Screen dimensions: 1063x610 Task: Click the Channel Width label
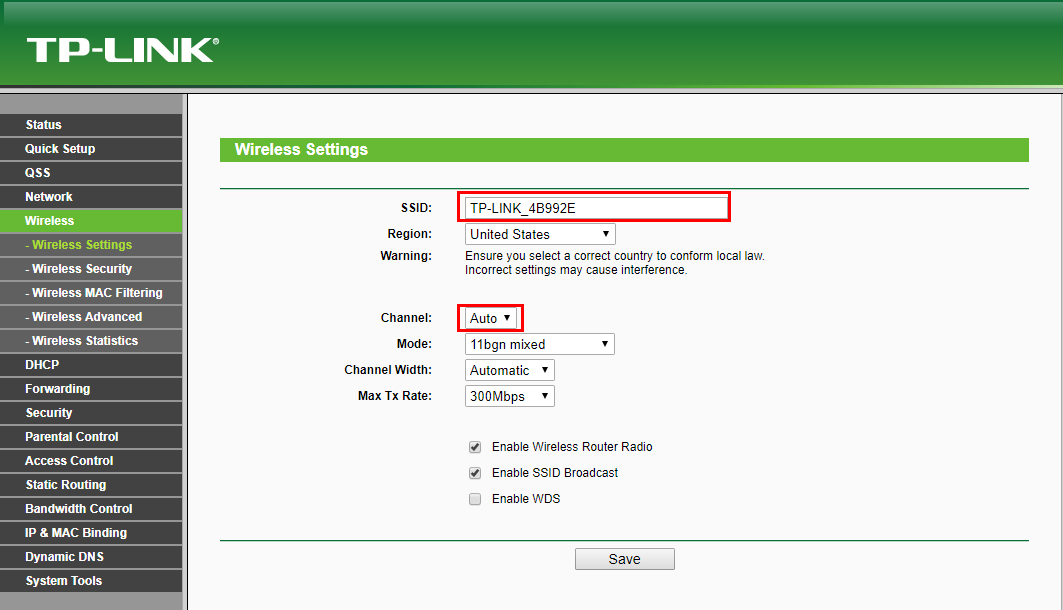coord(388,370)
